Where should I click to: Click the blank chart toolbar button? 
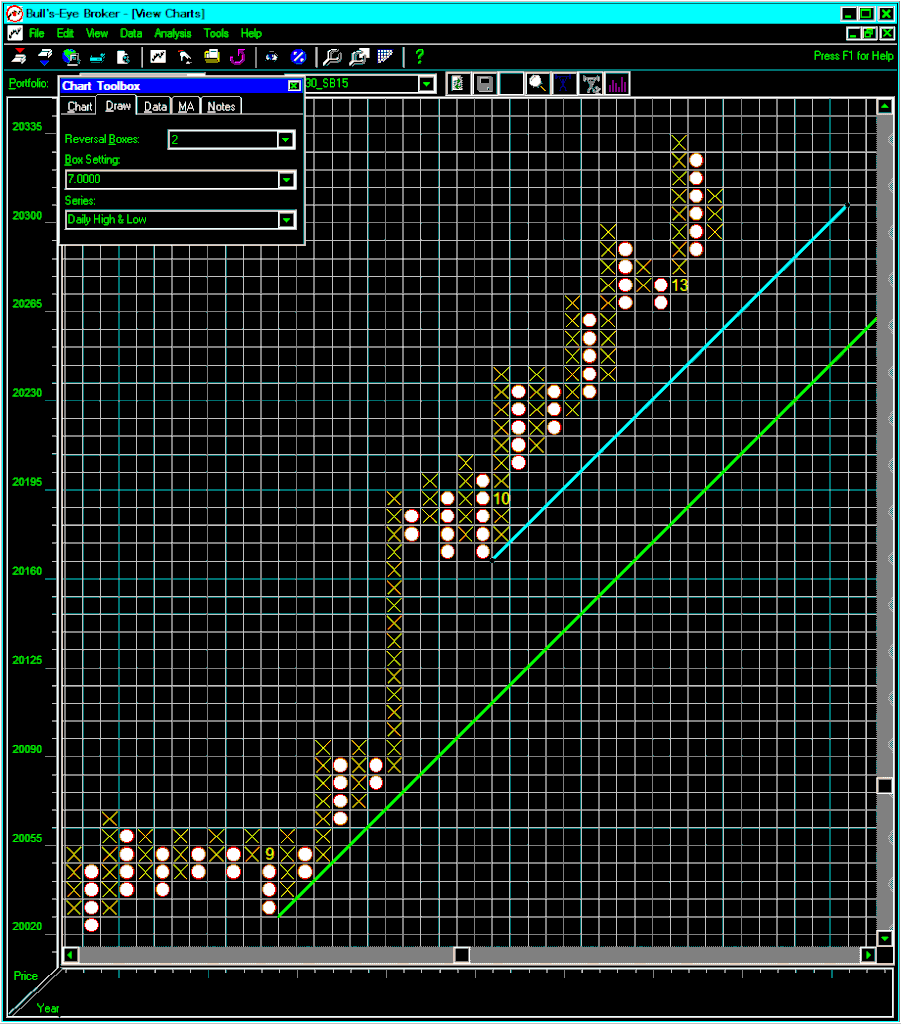click(x=511, y=84)
